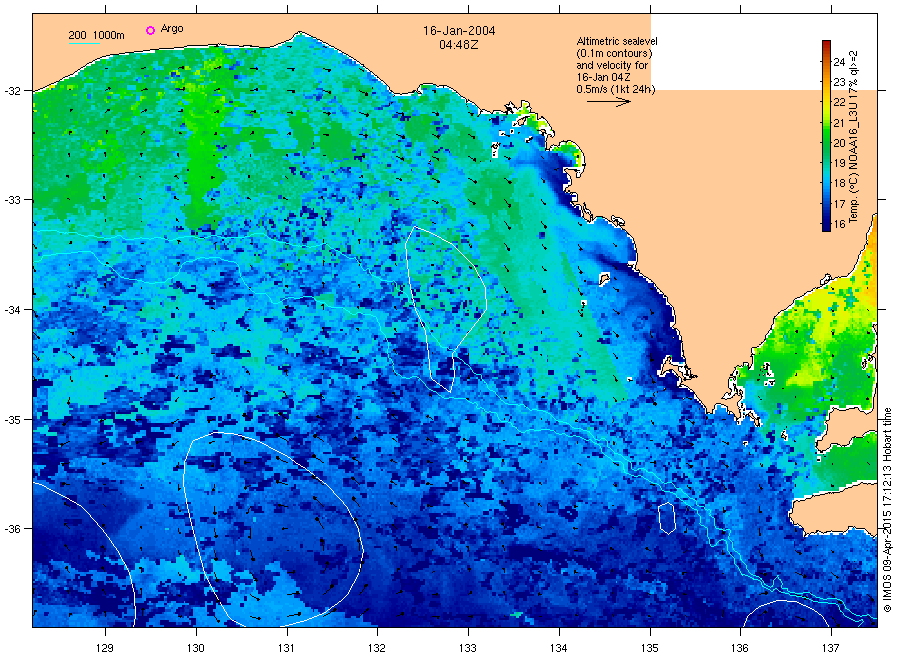Click the magenta Argo circle marker in legend
The width and height of the screenshot is (900, 660).
tap(150, 30)
